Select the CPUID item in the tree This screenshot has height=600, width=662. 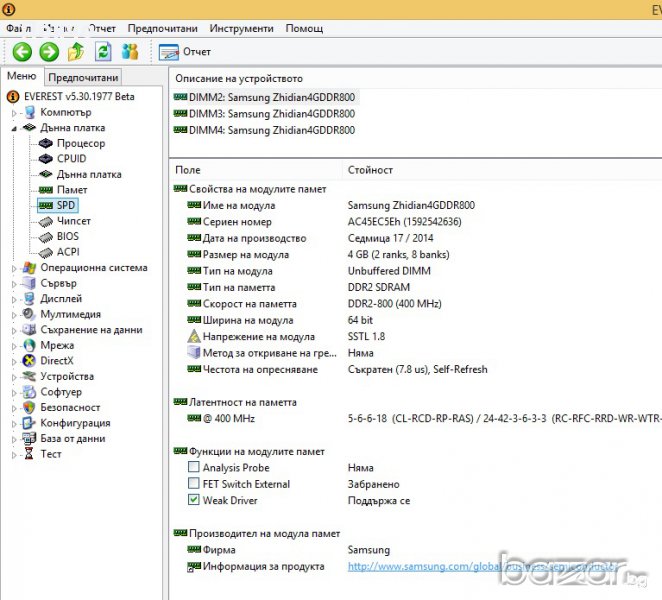(x=71, y=158)
